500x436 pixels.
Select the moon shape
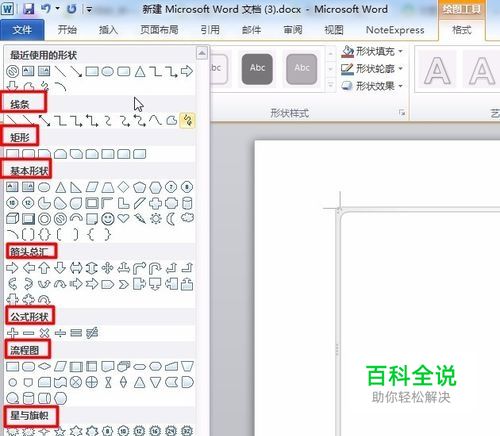click(171, 219)
